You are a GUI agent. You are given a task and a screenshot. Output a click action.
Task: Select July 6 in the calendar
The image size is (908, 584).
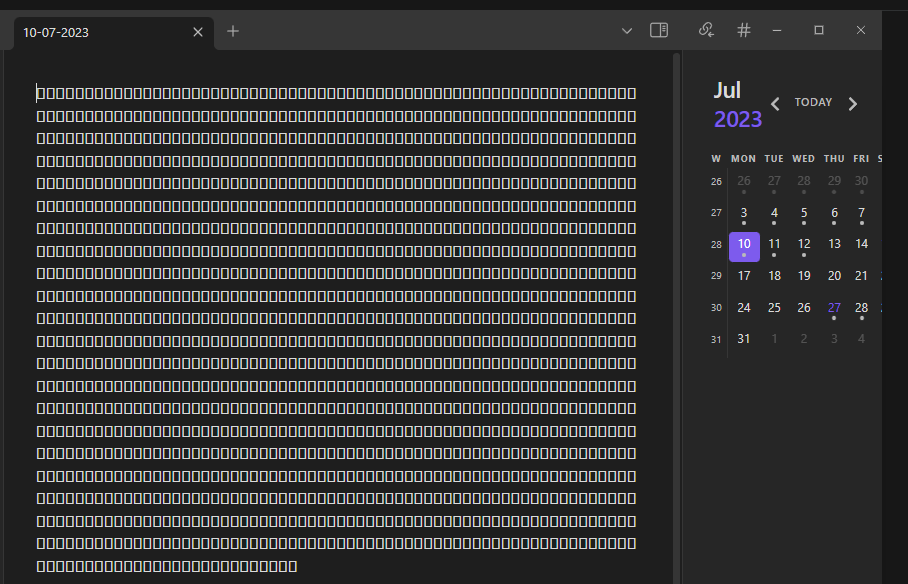coord(834,215)
